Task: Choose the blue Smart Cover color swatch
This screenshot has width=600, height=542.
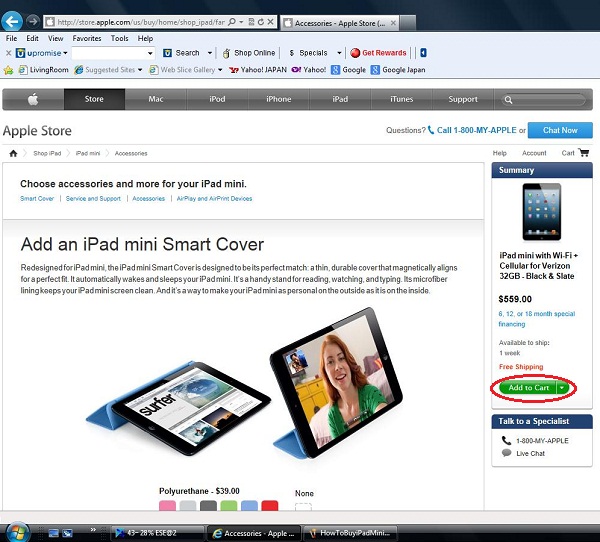Action: [249, 506]
